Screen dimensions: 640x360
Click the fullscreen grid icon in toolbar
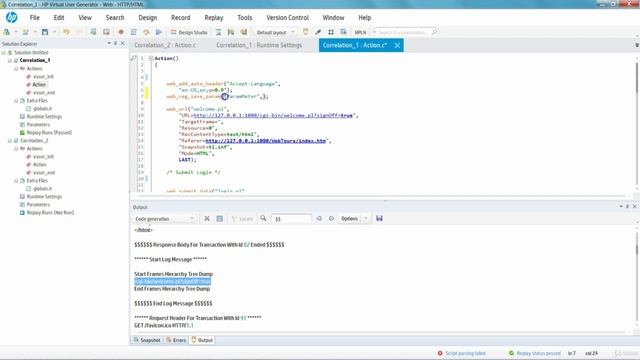[331, 32]
